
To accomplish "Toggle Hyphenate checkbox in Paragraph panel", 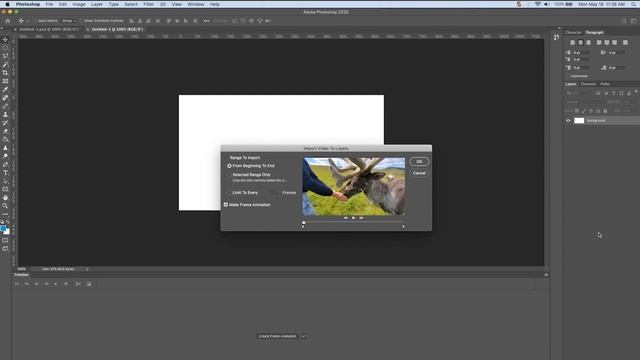I will 568,76.
